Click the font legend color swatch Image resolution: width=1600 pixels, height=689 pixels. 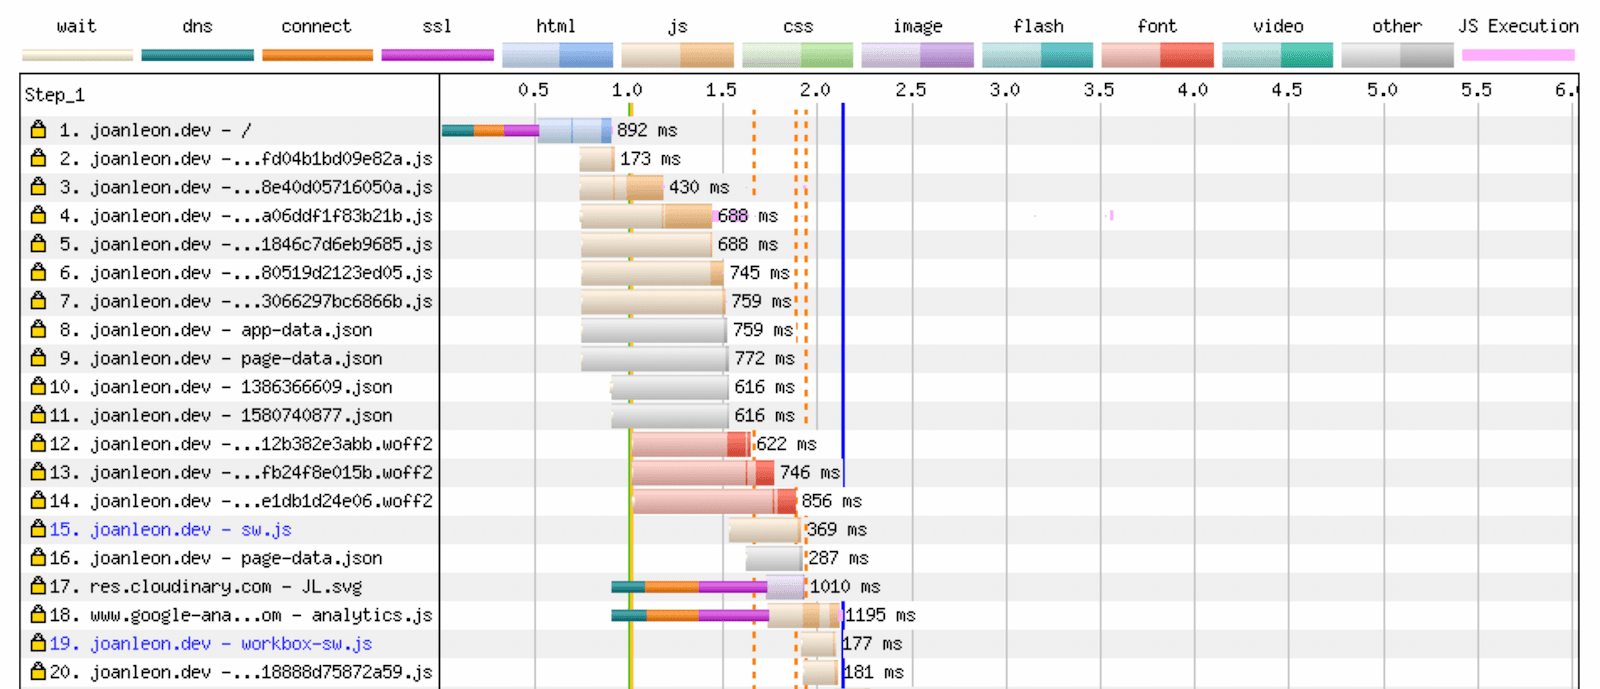coord(1157,55)
